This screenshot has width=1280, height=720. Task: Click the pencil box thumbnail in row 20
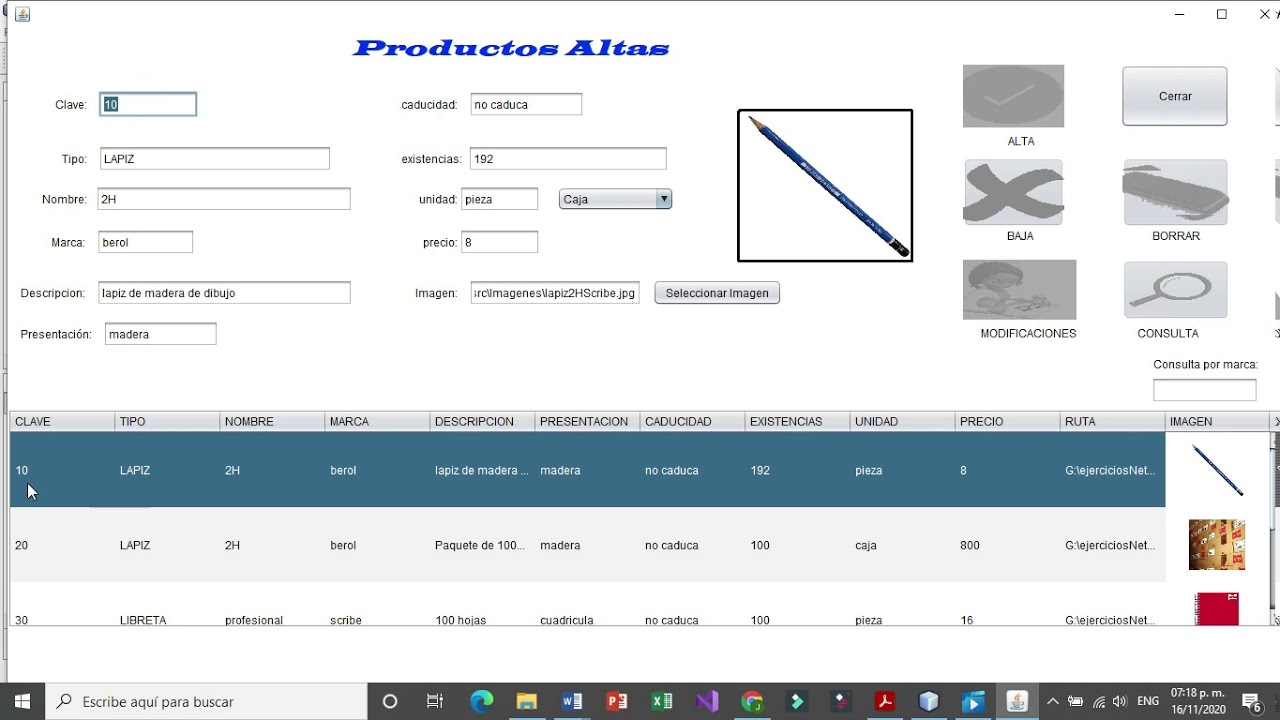(x=1217, y=545)
